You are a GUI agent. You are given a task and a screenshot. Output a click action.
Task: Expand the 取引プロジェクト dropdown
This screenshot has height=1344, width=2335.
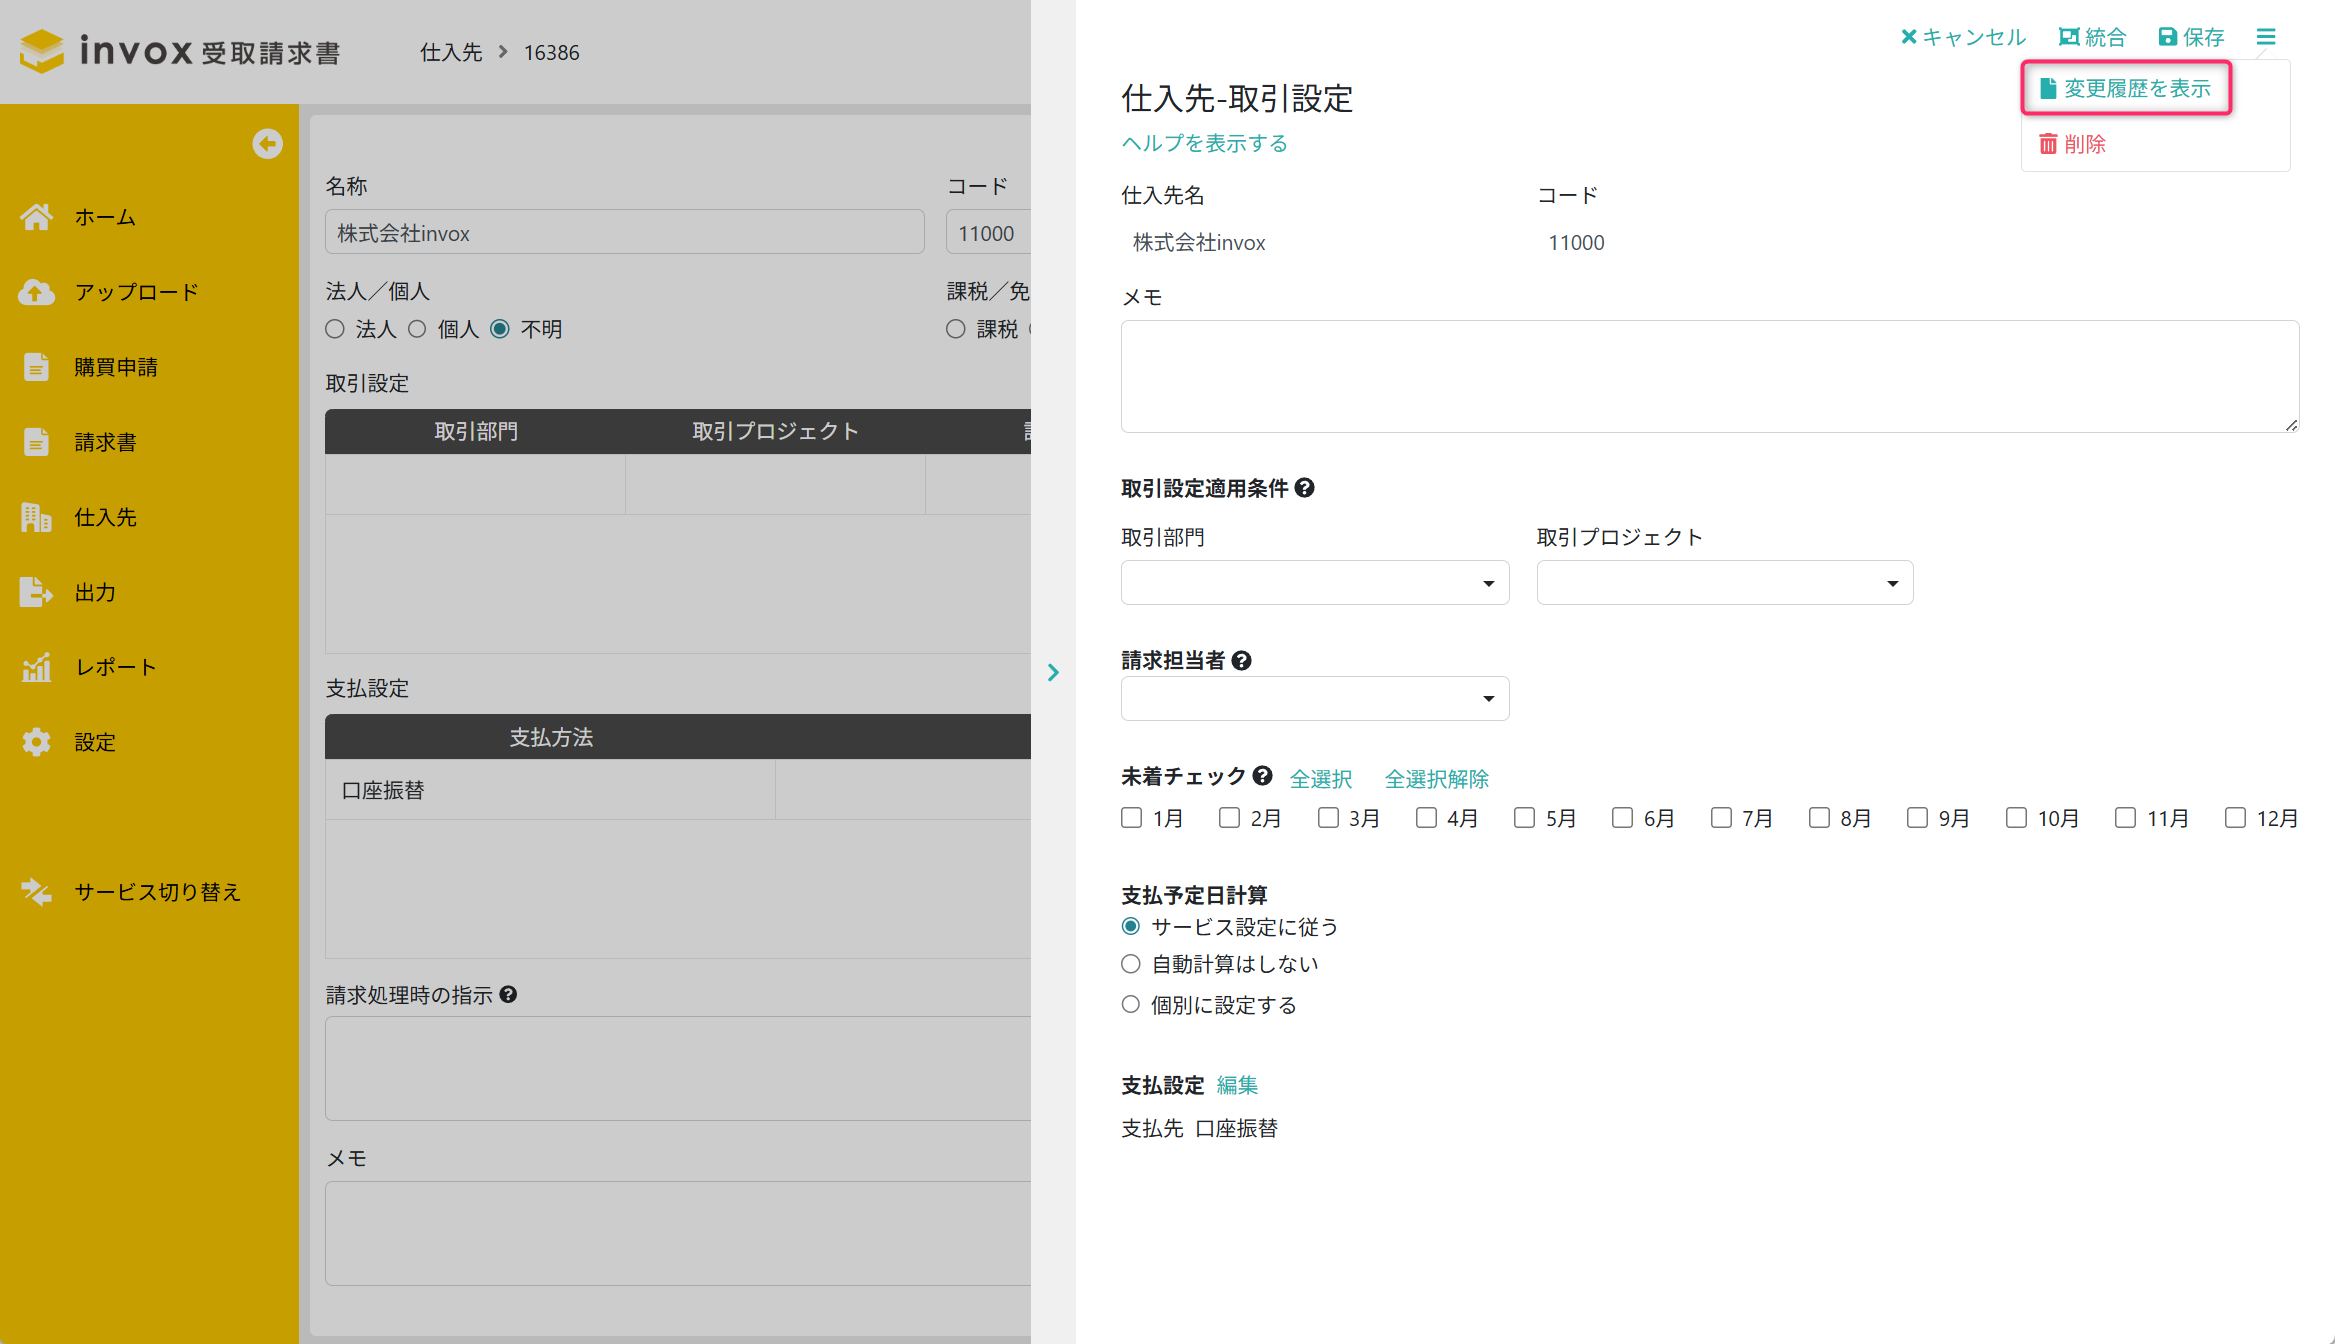pos(1724,583)
